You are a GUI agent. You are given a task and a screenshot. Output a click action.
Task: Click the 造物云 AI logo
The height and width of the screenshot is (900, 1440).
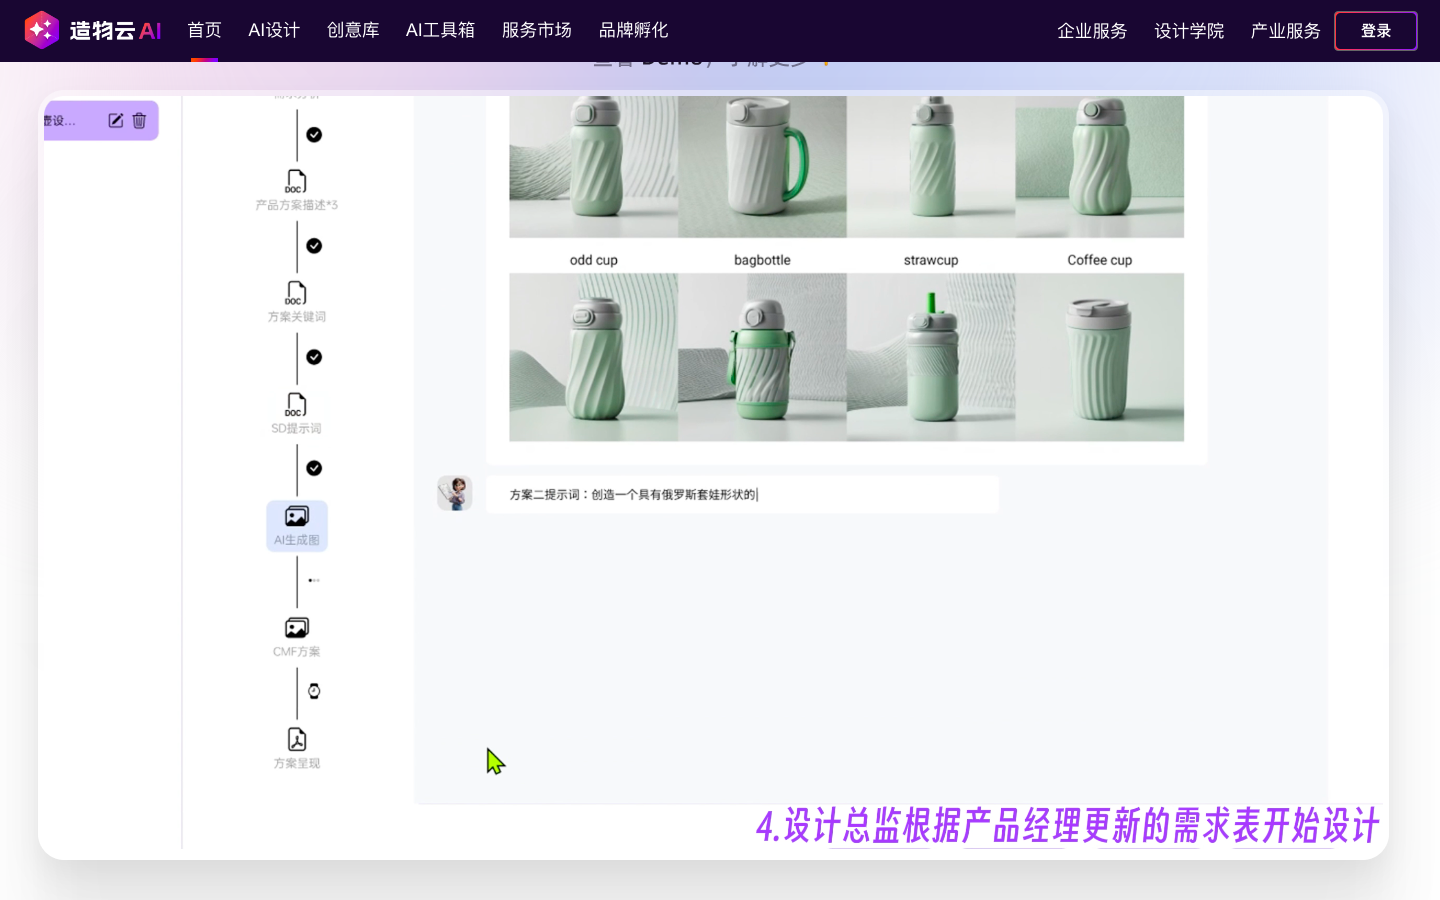93,30
